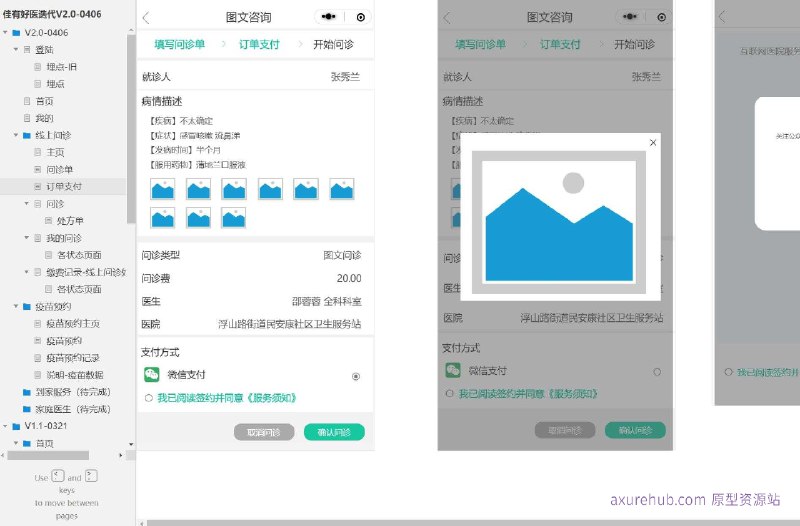Select the 订单支付 page in sidebar tree

pos(64,187)
